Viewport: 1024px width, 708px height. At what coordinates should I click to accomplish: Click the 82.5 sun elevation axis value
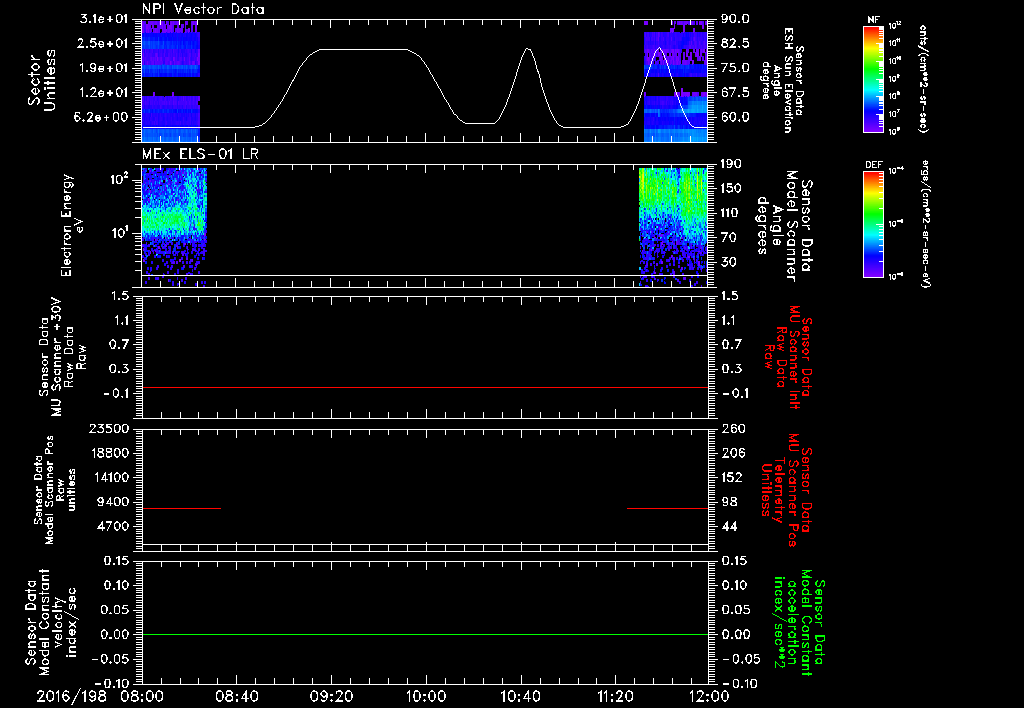736,43
